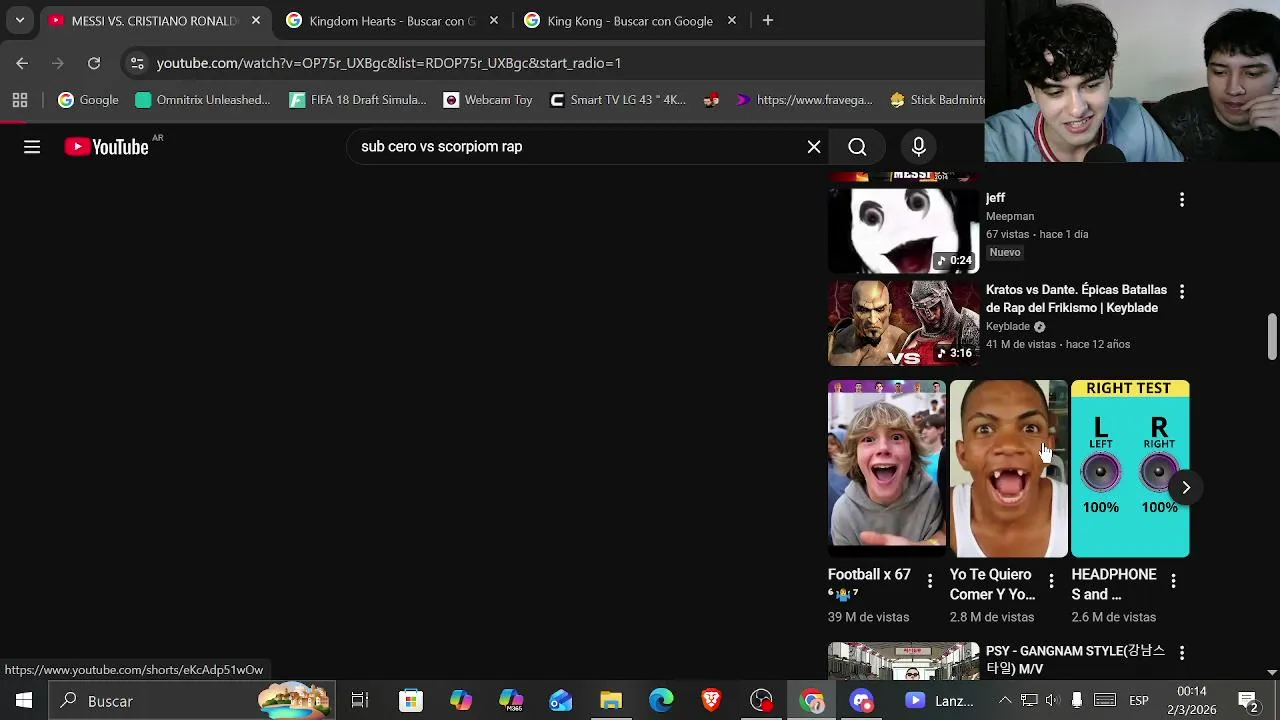Open more options for Yo Te Quiero Comer short
The width and height of the screenshot is (1280, 720).
(x=1051, y=581)
